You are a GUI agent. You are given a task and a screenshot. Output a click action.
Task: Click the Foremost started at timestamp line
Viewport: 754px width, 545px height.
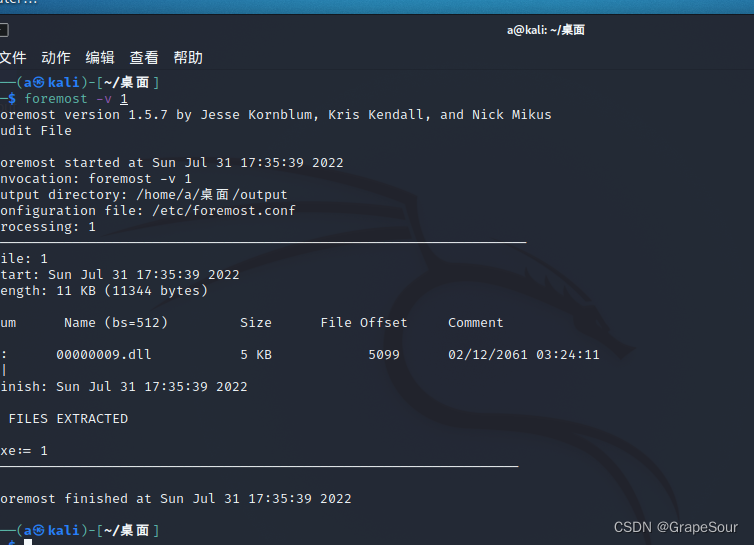(172, 163)
